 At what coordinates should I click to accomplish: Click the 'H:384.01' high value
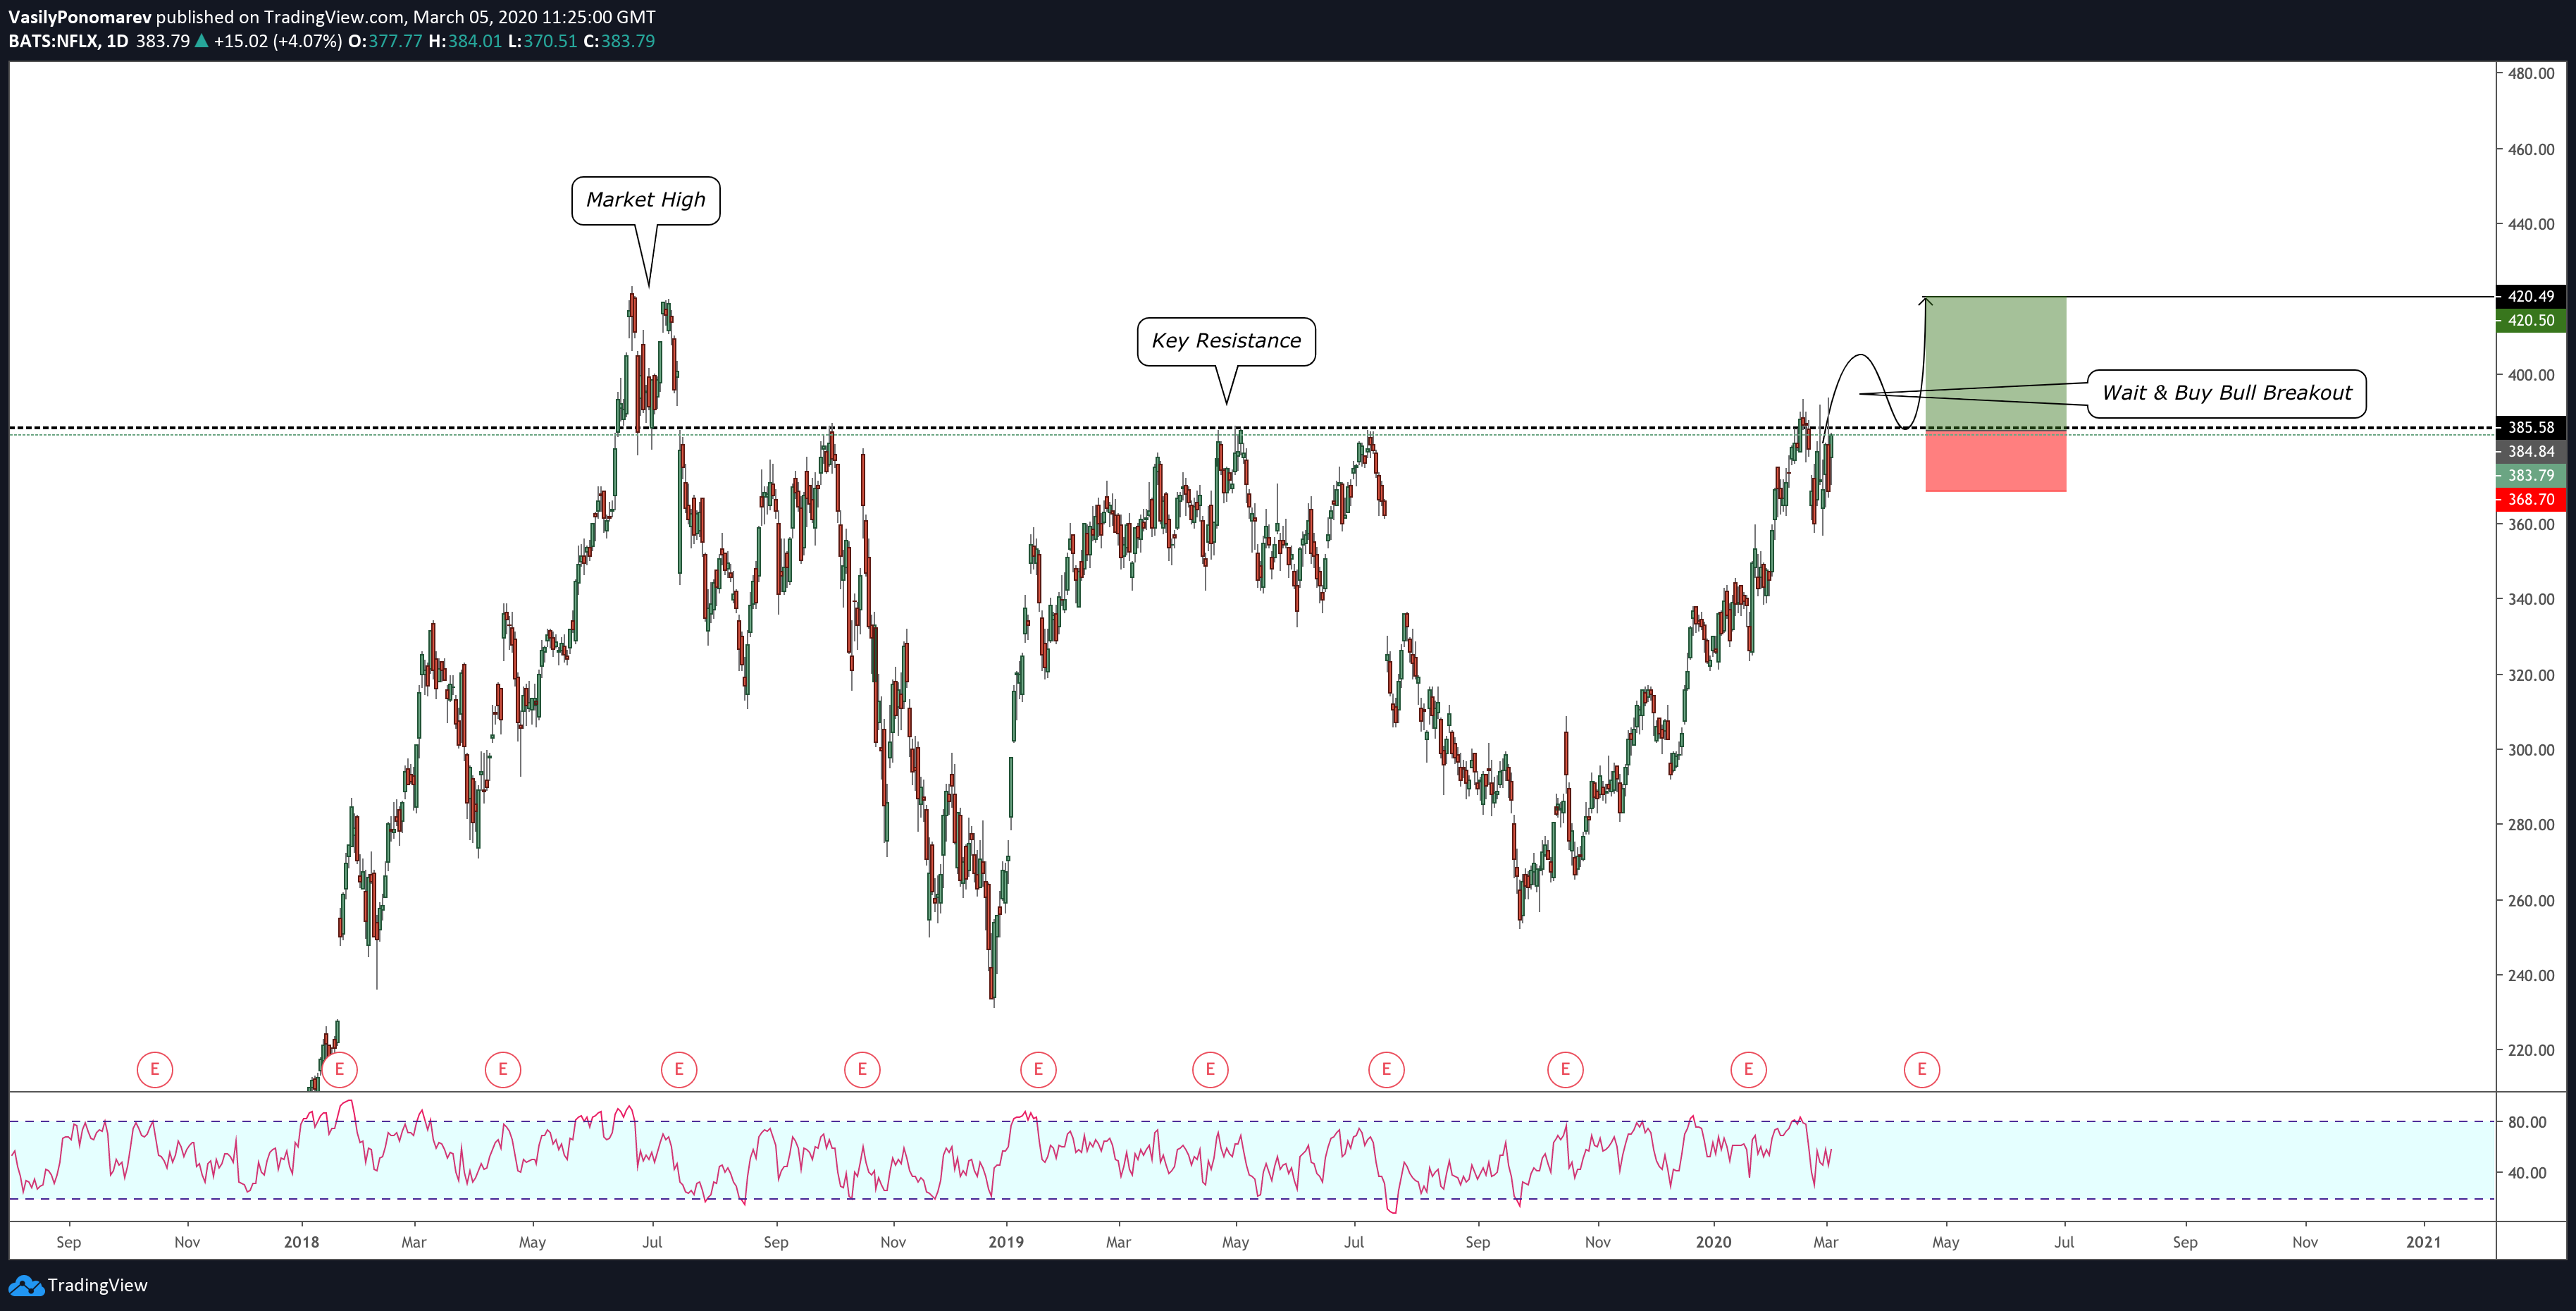coord(465,41)
